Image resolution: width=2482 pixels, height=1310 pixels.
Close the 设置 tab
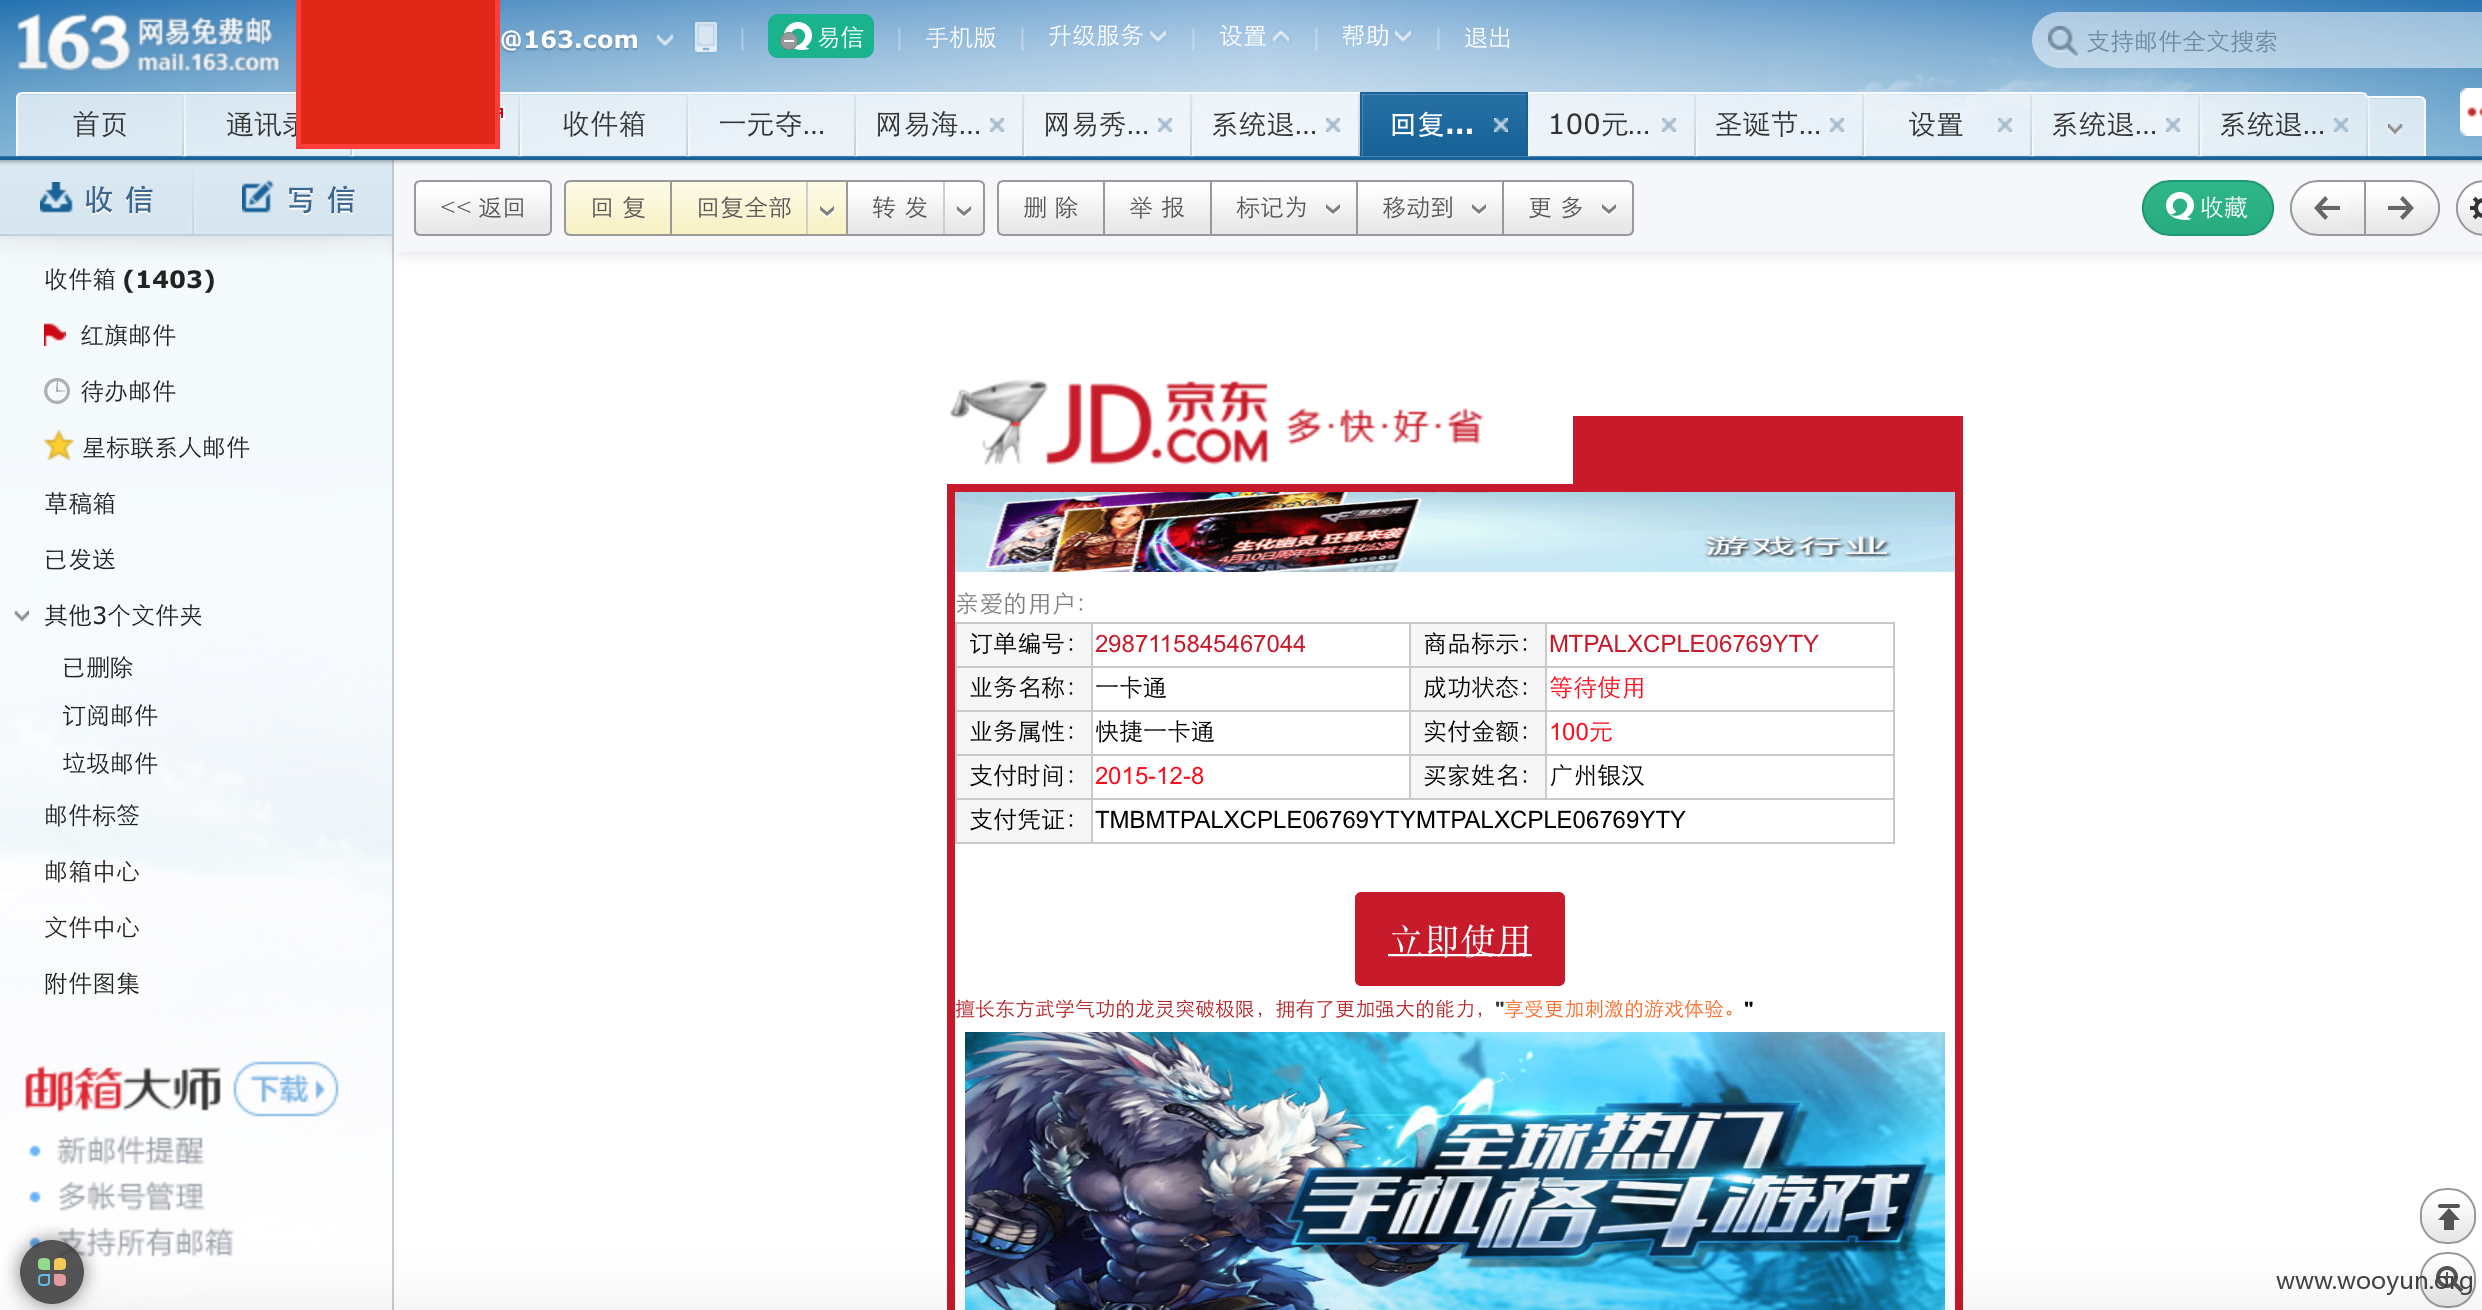pyautogui.click(x=2005, y=125)
